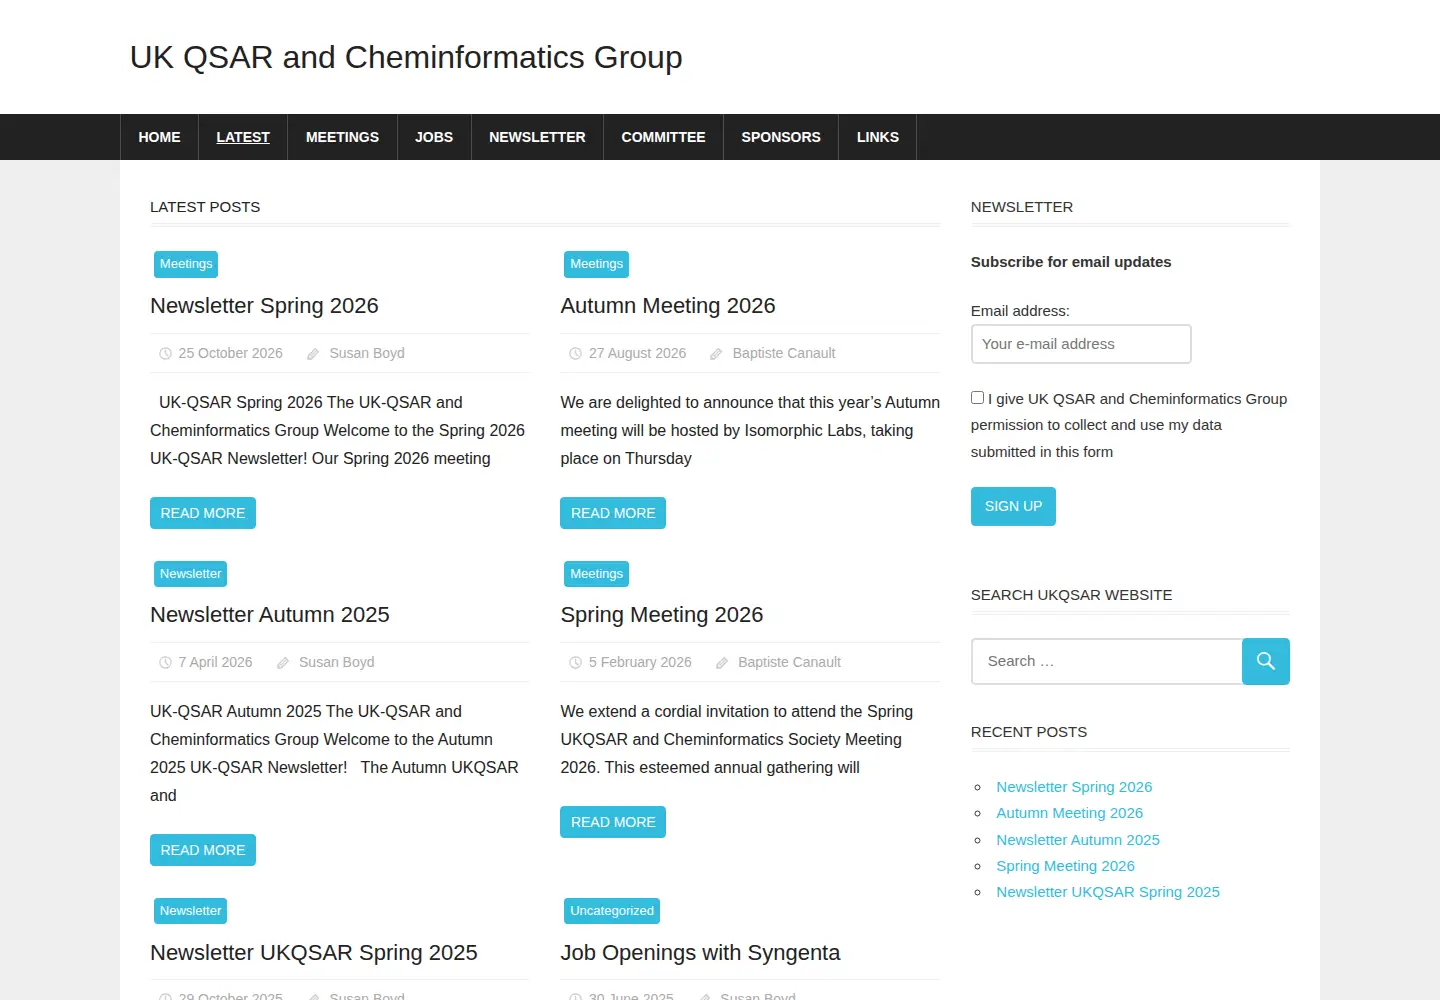Open the Meetings navigation item
The image size is (1440, 1000).
342,137
